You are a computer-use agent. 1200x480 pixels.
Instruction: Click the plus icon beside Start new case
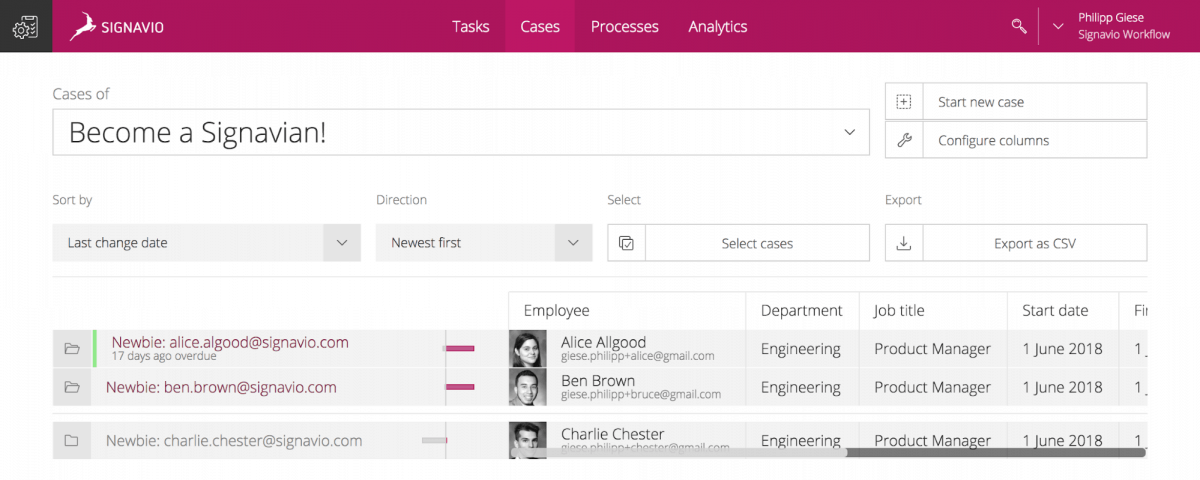pyautogui.click(x=904, y=102)
